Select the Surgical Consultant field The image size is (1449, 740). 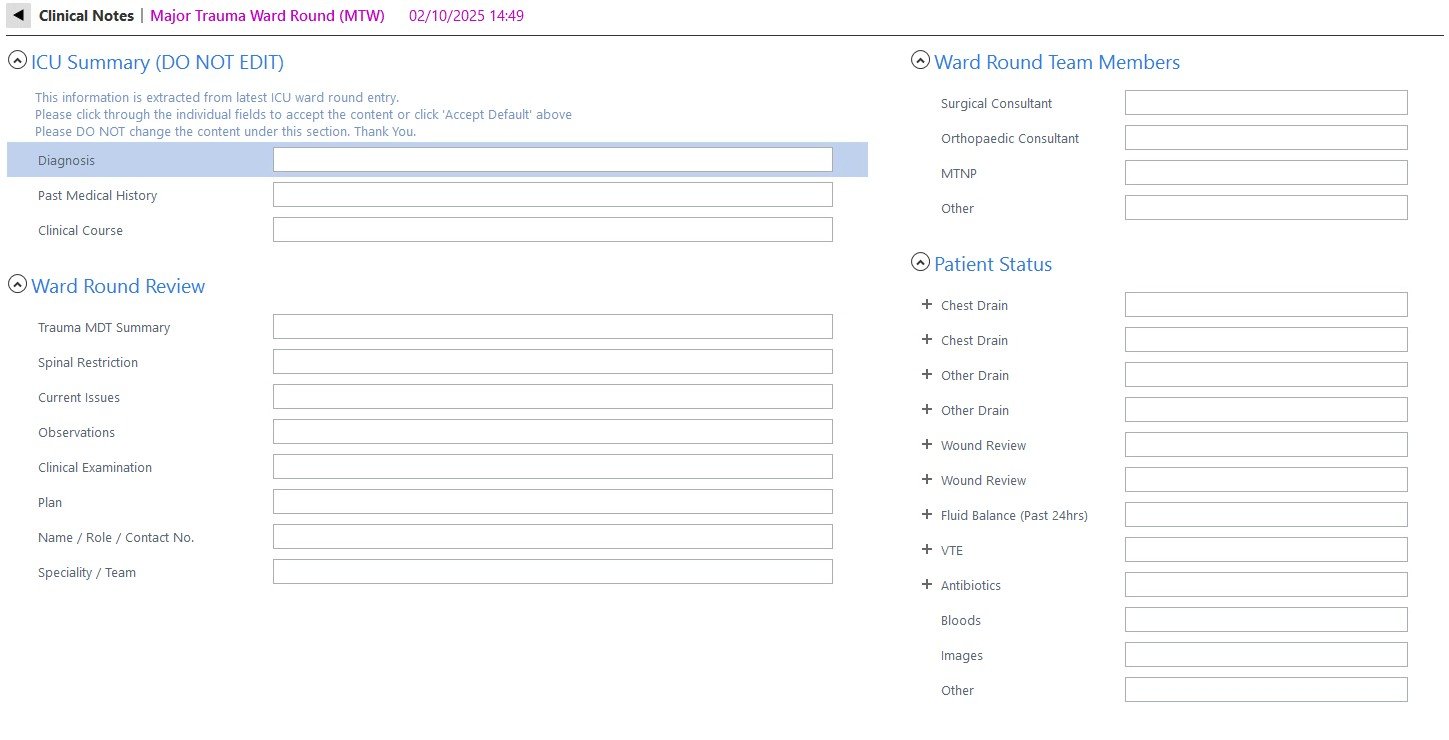1265,103
